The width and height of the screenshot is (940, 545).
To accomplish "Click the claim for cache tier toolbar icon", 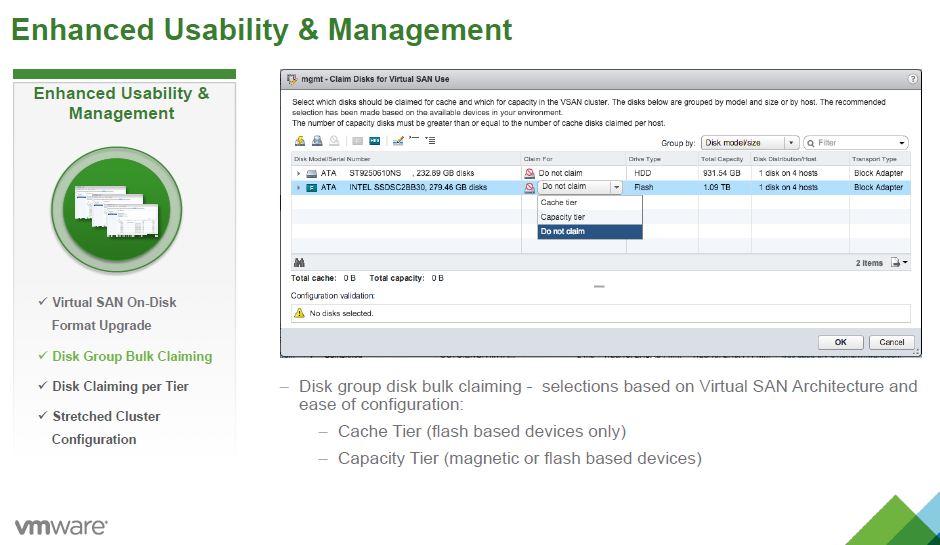I will click(x=300, y=142).
